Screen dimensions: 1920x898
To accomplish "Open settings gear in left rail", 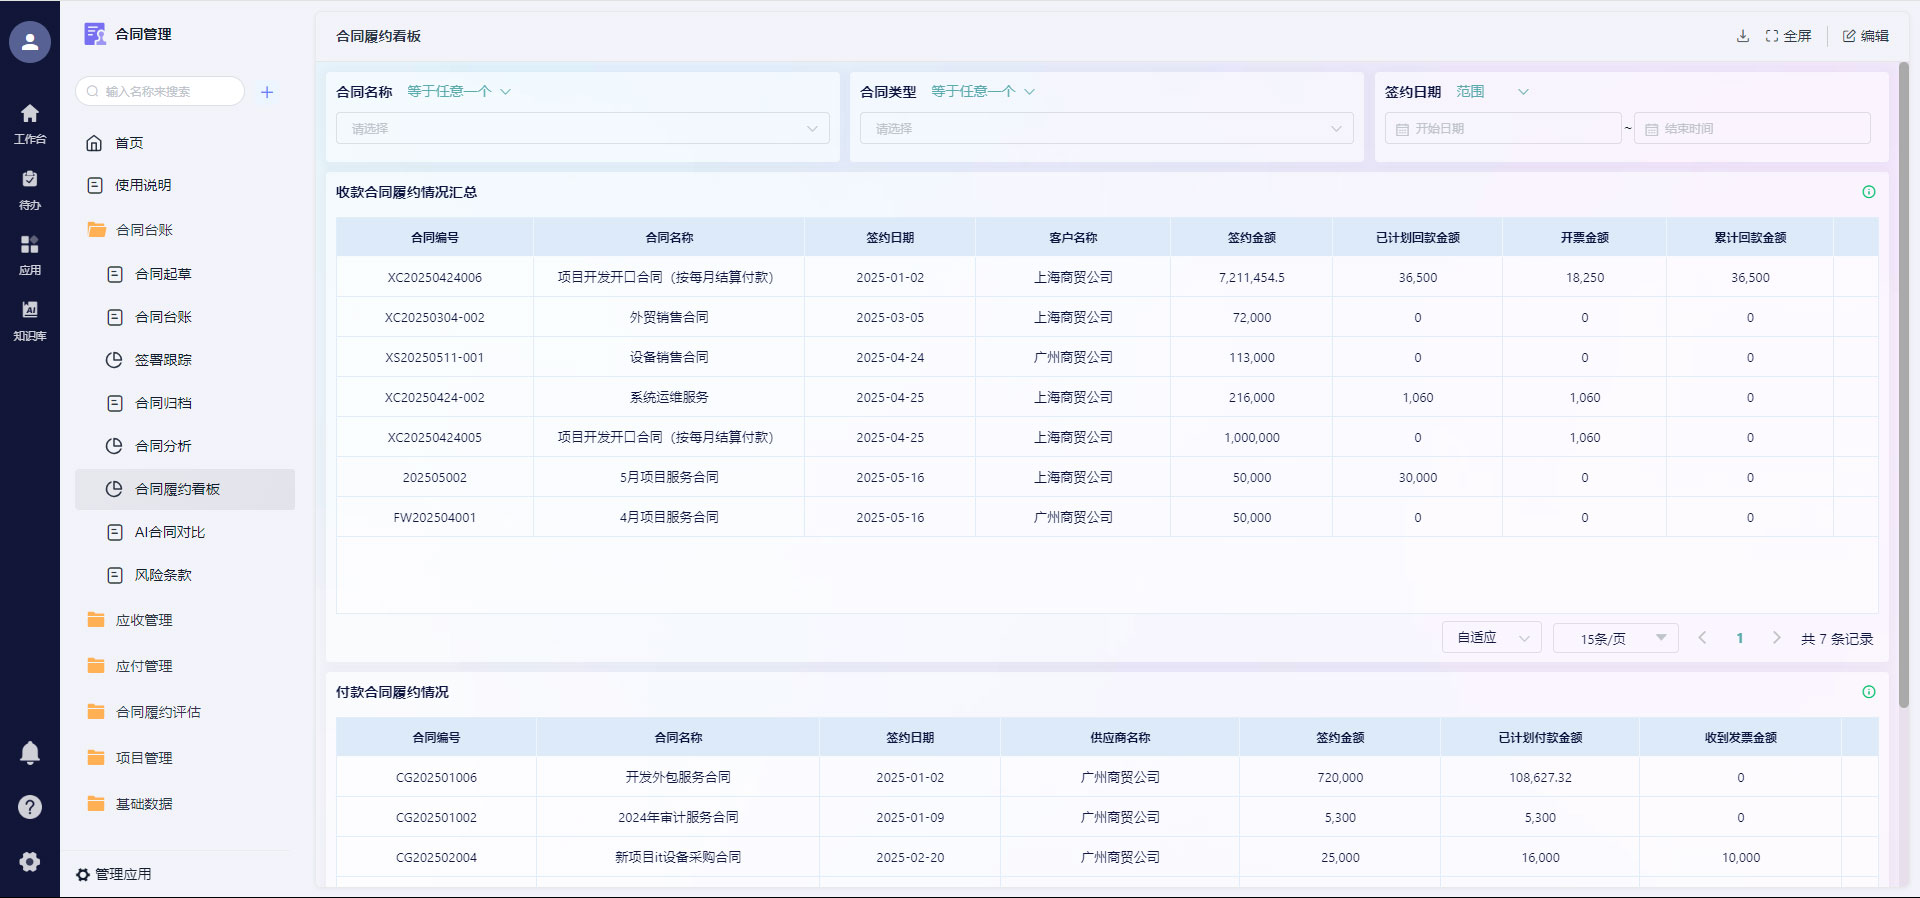I will (30, 862).
